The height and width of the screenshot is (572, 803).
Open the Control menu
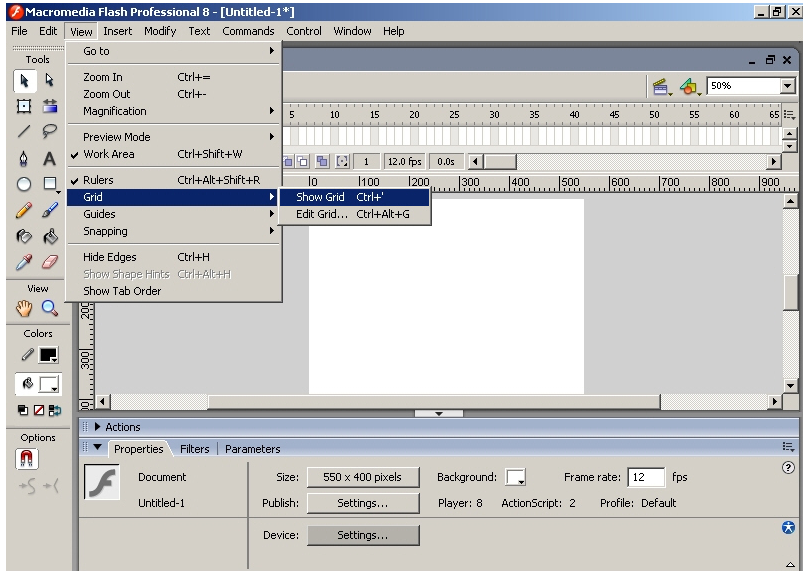(304, 31)
